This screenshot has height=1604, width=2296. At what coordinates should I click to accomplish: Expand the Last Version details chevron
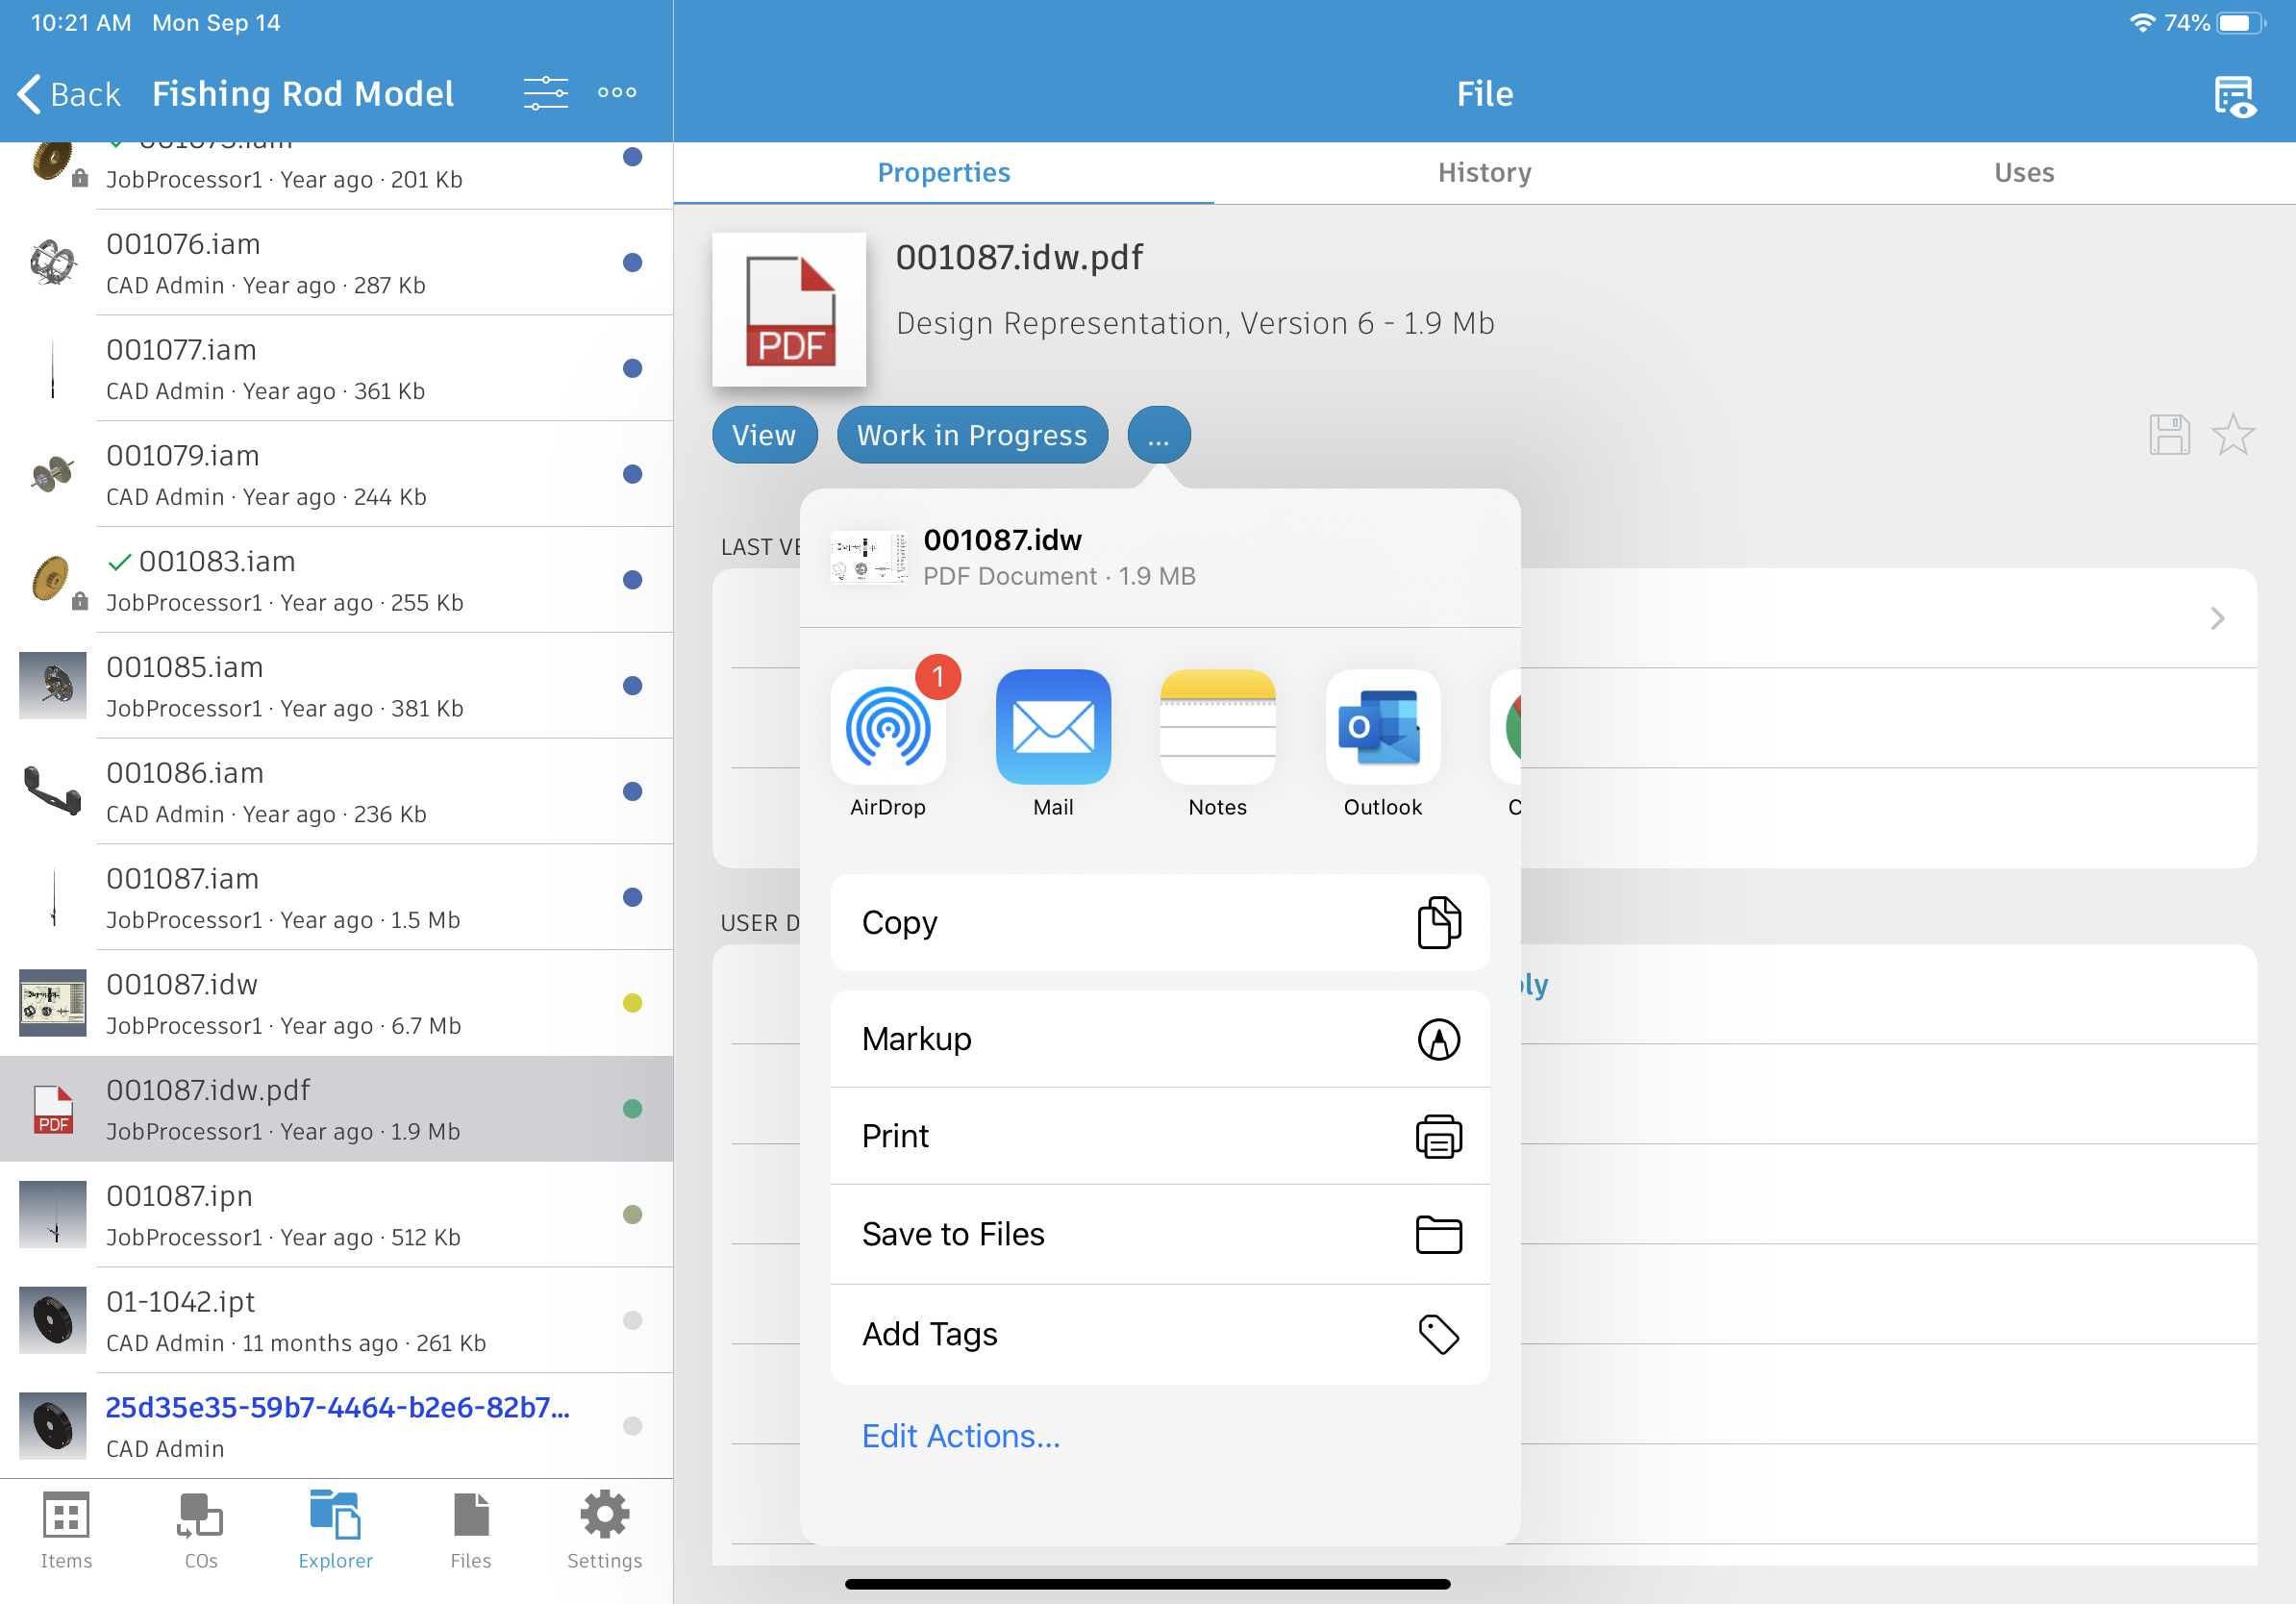[2218, 618]
